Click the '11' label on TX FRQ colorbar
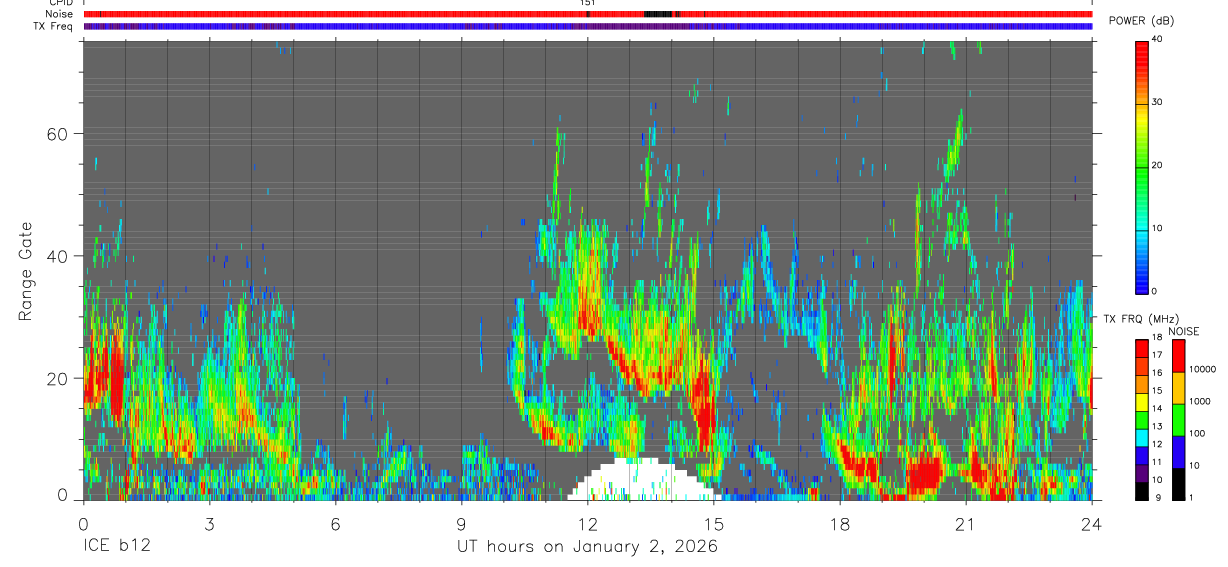1228x567 pixels. [x=1157, y=463]
